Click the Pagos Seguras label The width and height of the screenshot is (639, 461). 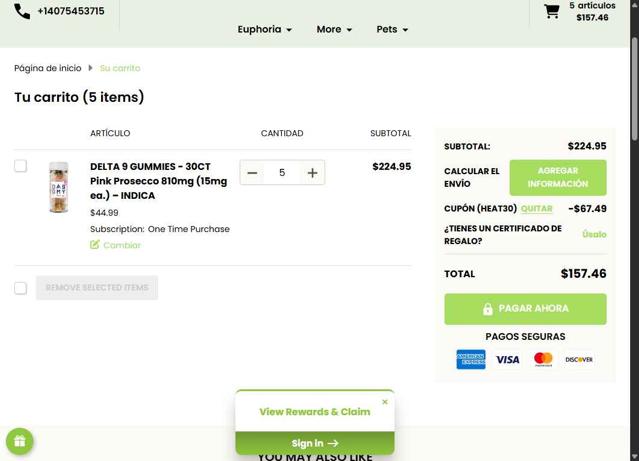click(525, 336)
